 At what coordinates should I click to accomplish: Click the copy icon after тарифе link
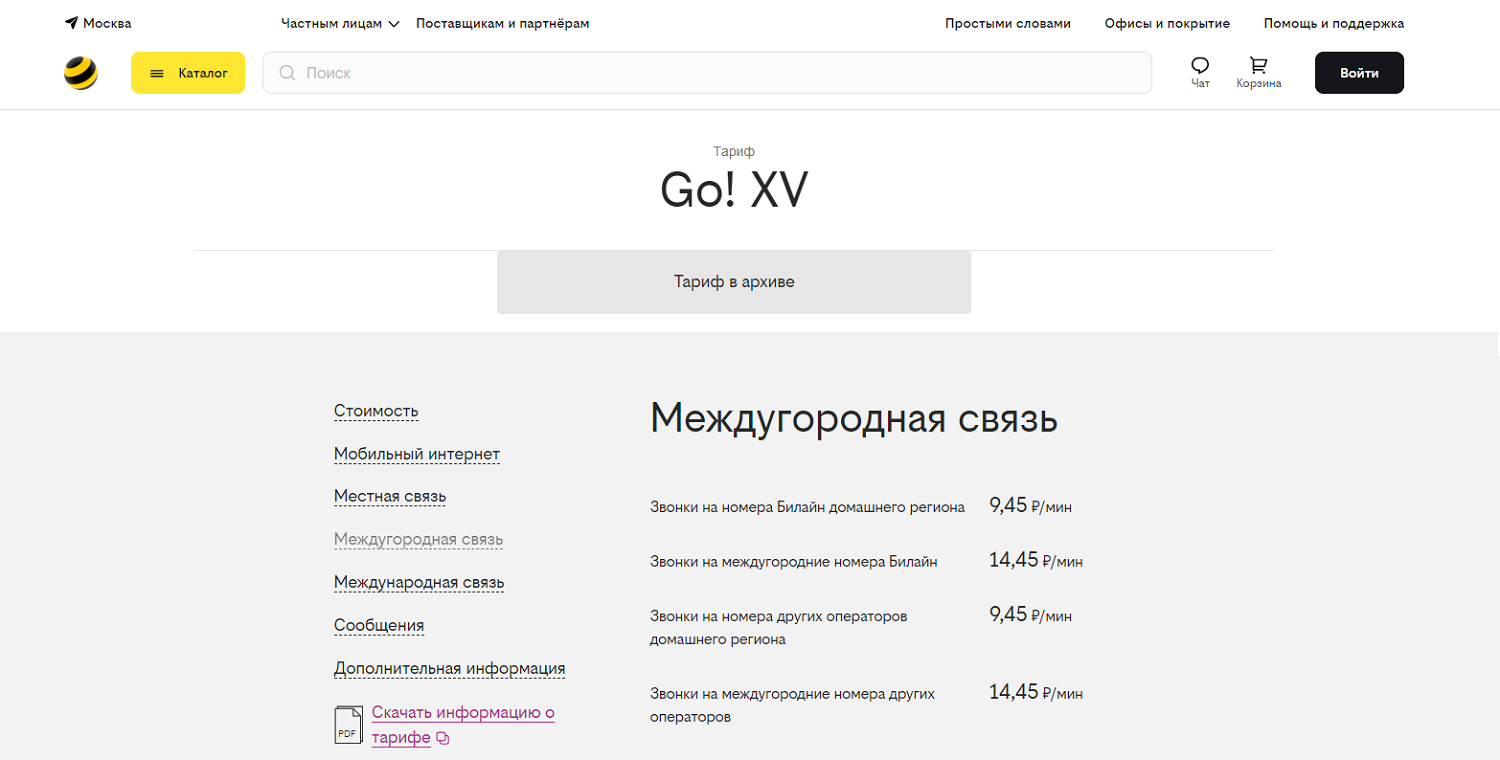[x=443, y=739]
